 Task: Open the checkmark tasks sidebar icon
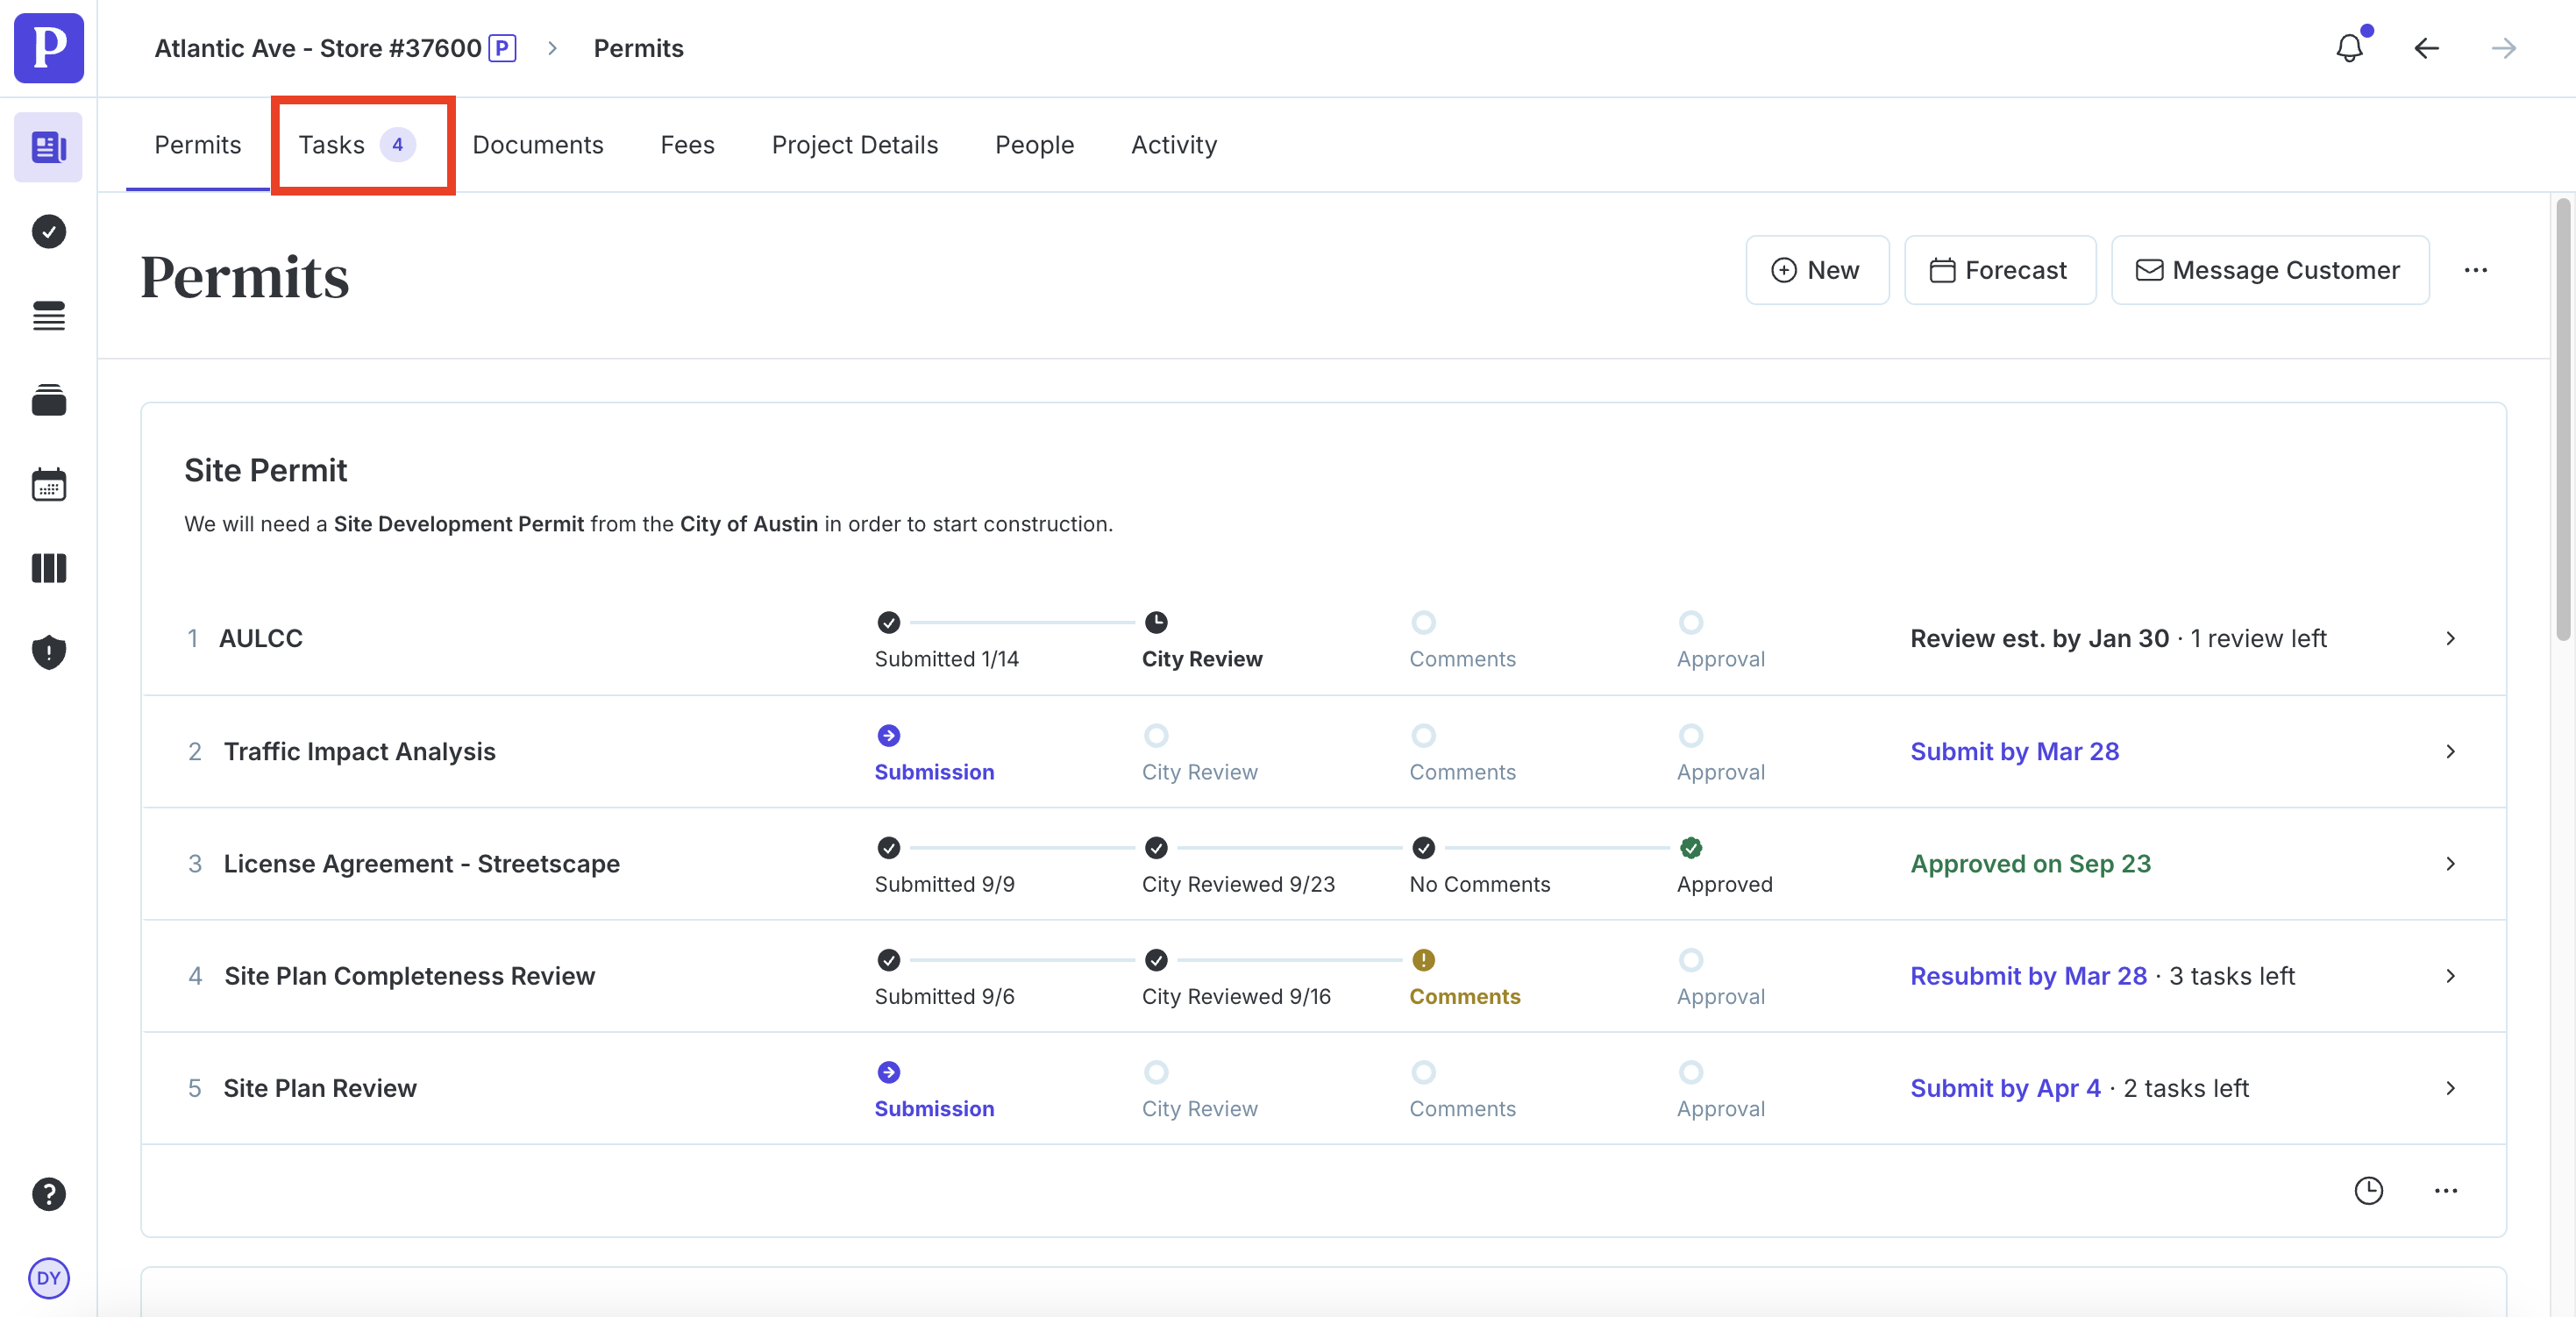click(x=48, y=232)
